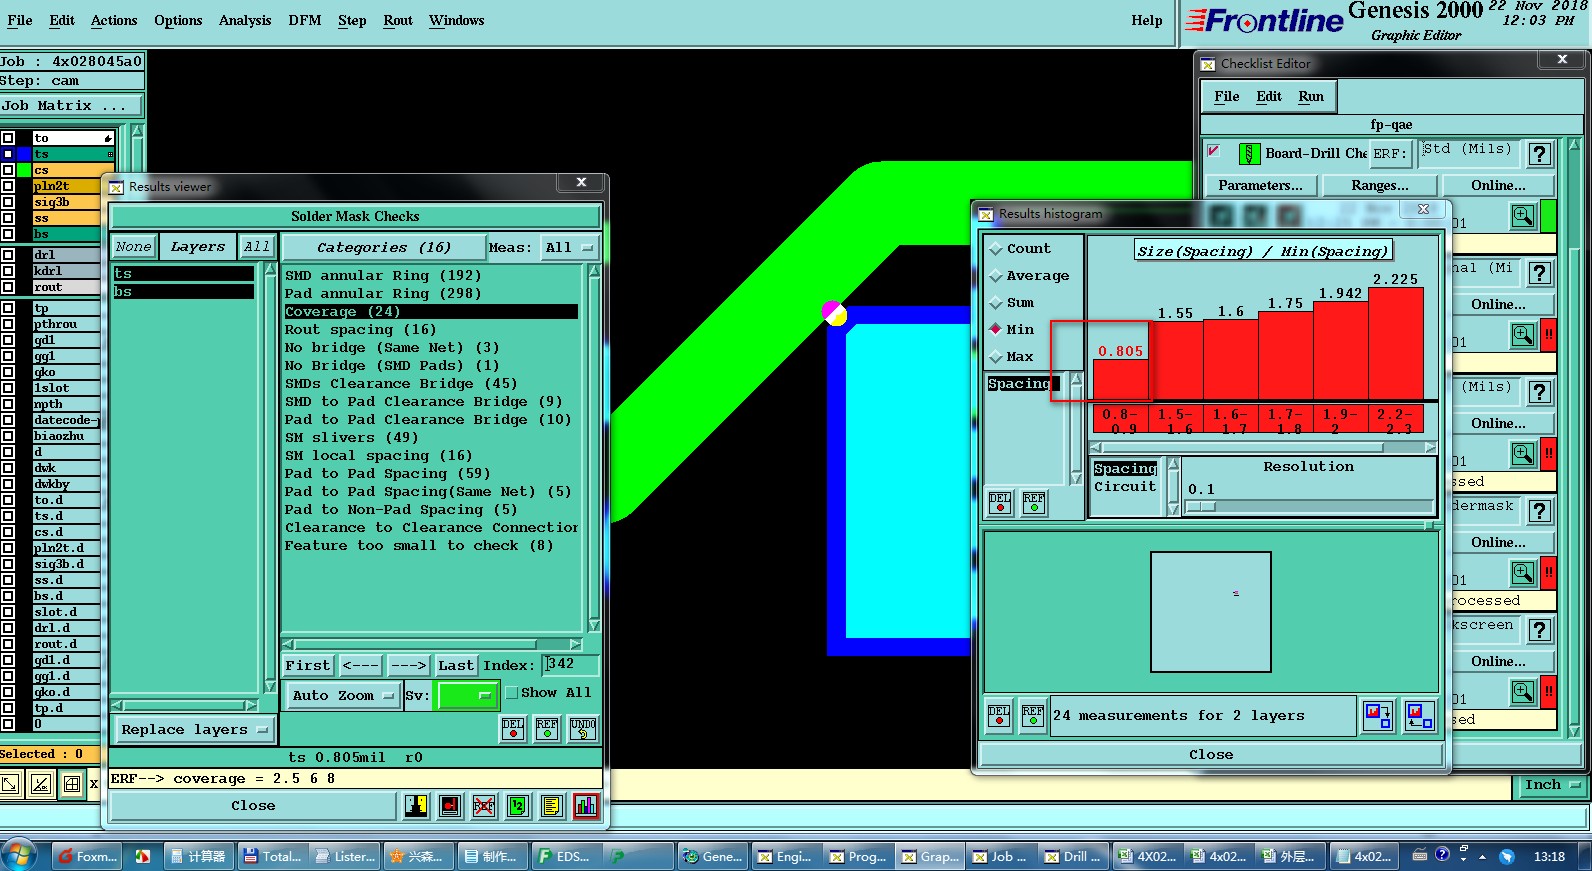Close the Results histogram via Close button
Image resolution: width=1592 pixels, height=871 pixels.
(1211, 755)
